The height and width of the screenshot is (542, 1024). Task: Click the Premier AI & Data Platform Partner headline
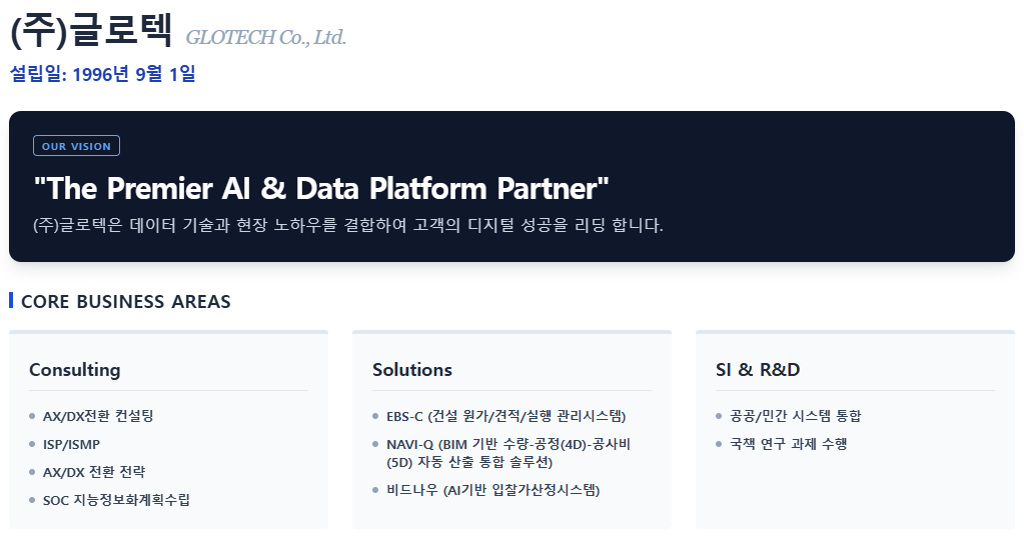[x=321, y=188]
